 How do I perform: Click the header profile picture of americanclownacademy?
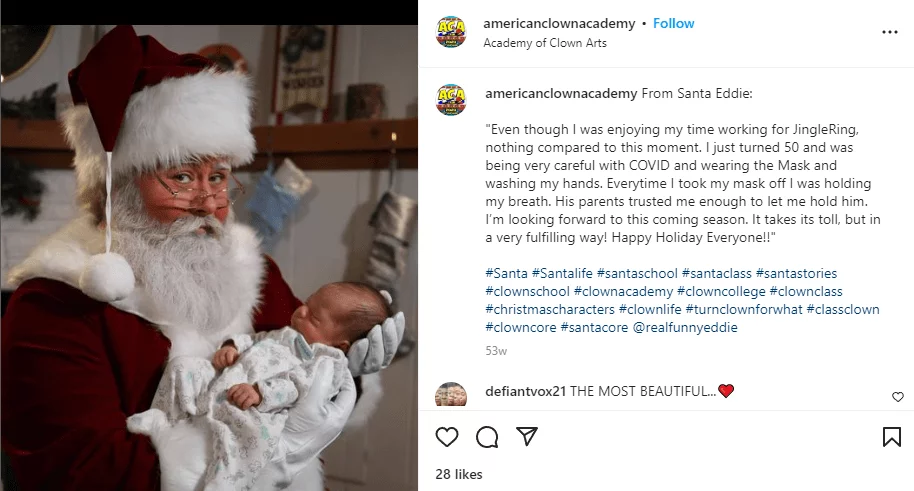click(x=451, y=32)
